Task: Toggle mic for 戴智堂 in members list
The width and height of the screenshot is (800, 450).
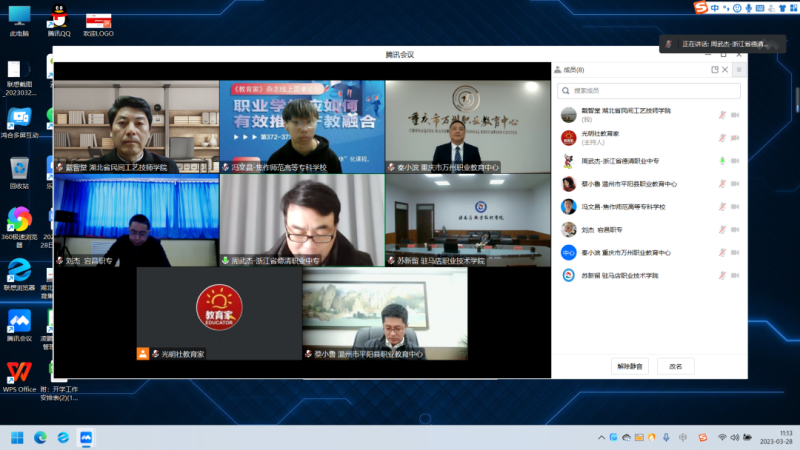Action: point(722,115)
